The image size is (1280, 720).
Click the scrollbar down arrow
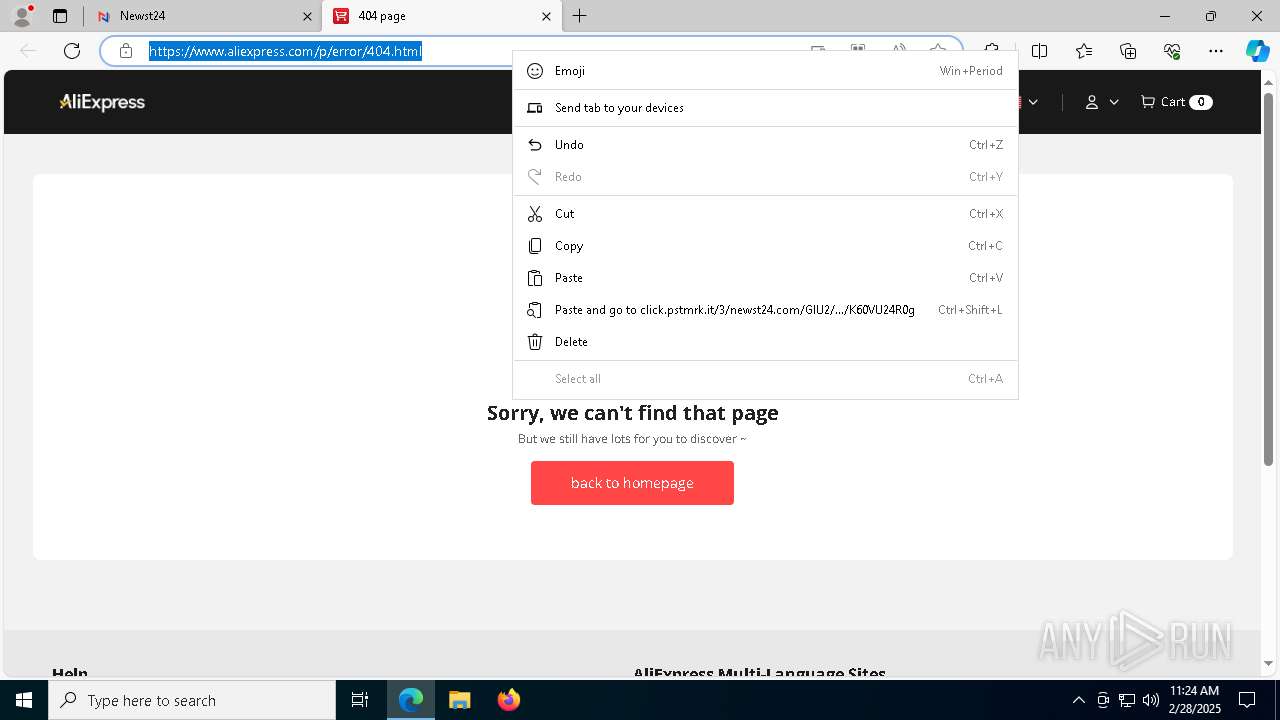pos(1269,663)
